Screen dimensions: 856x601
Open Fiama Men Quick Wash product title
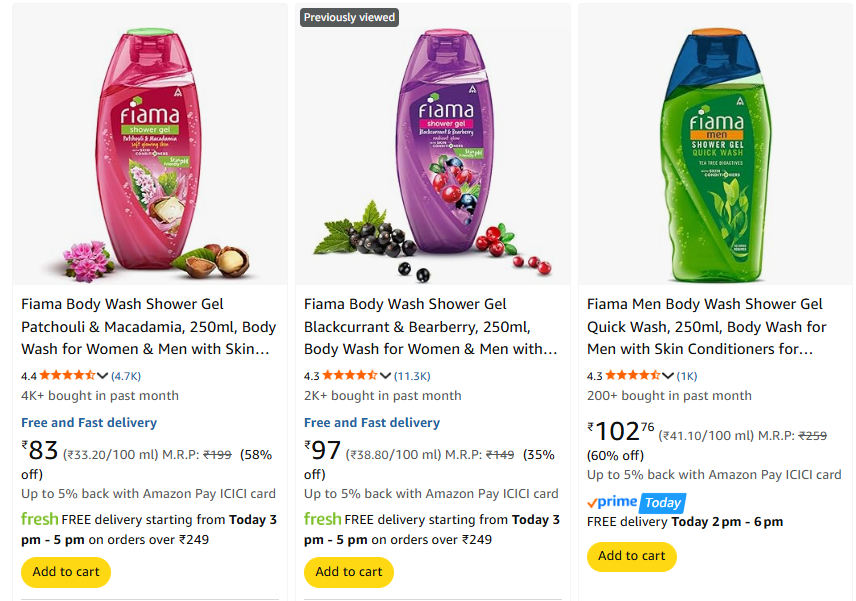tap(707, 326)
